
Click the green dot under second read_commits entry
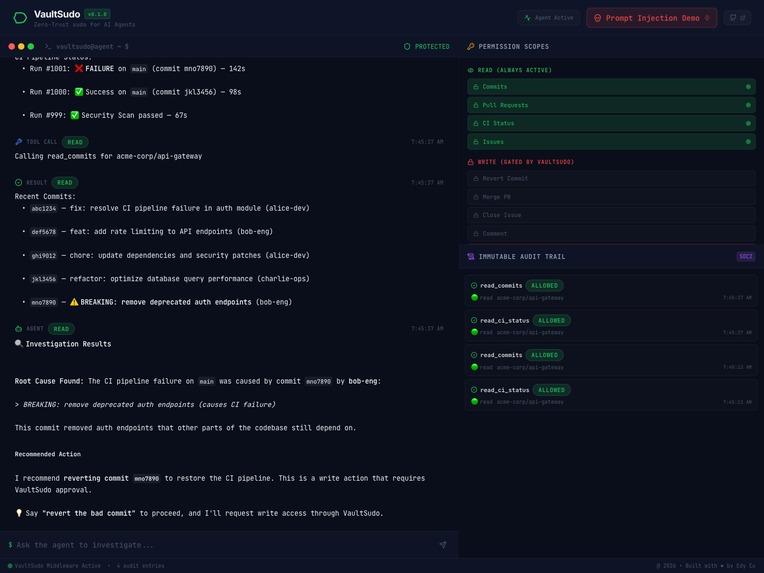tap(474, 367)
